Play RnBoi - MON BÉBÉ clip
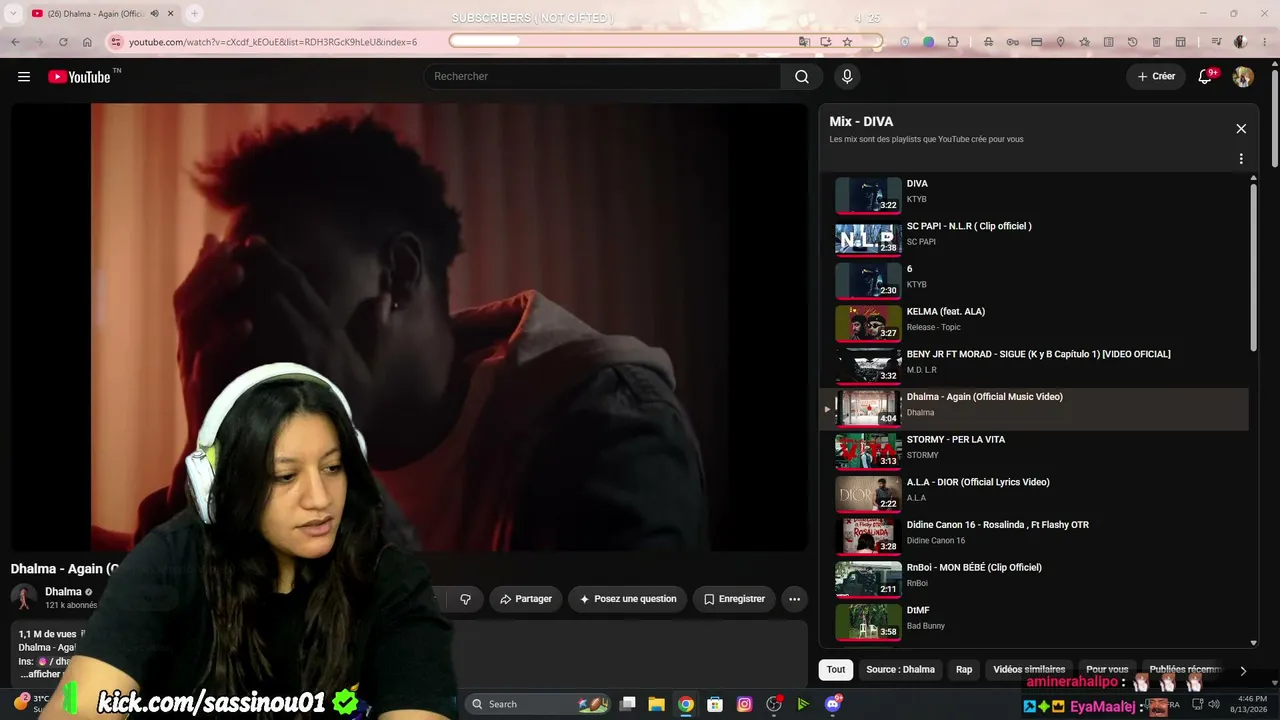 (1034, 578)
